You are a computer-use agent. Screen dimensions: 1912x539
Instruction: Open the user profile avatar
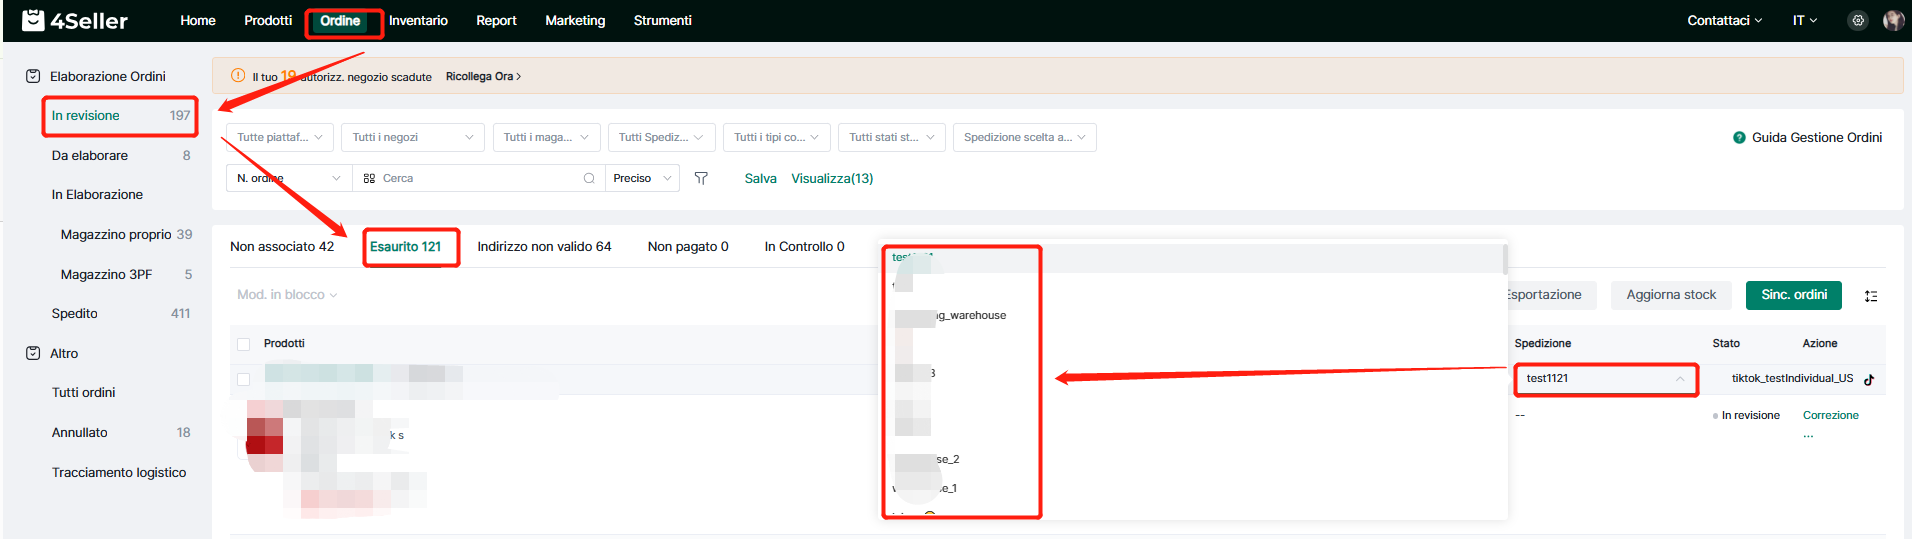click(1893, 20)
